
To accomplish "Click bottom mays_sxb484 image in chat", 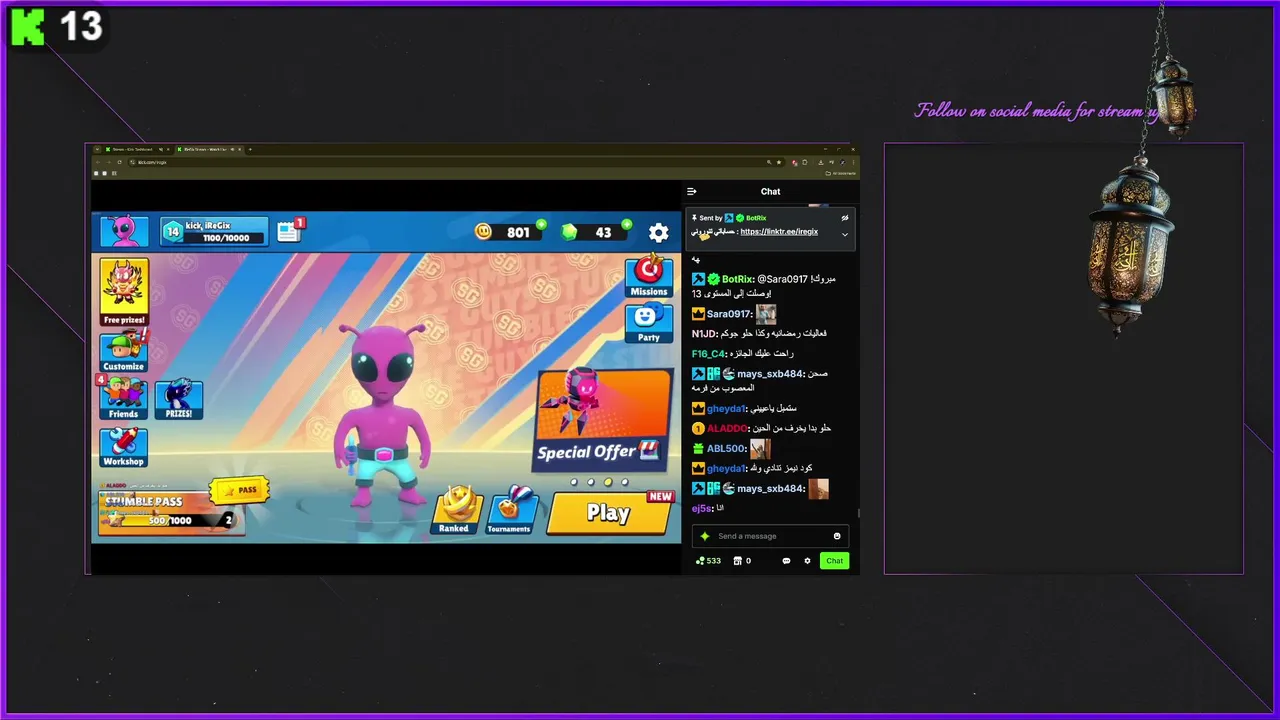I will 818,489.
